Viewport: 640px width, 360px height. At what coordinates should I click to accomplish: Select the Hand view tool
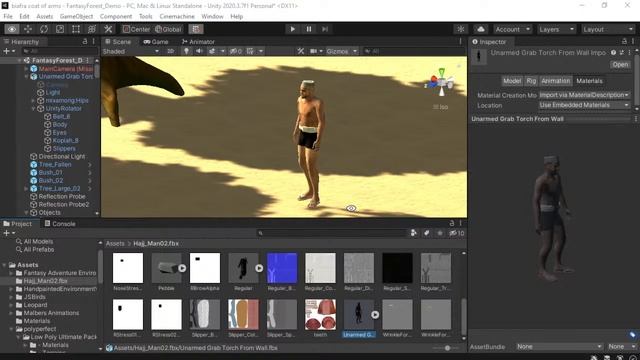tap(11, 29)
